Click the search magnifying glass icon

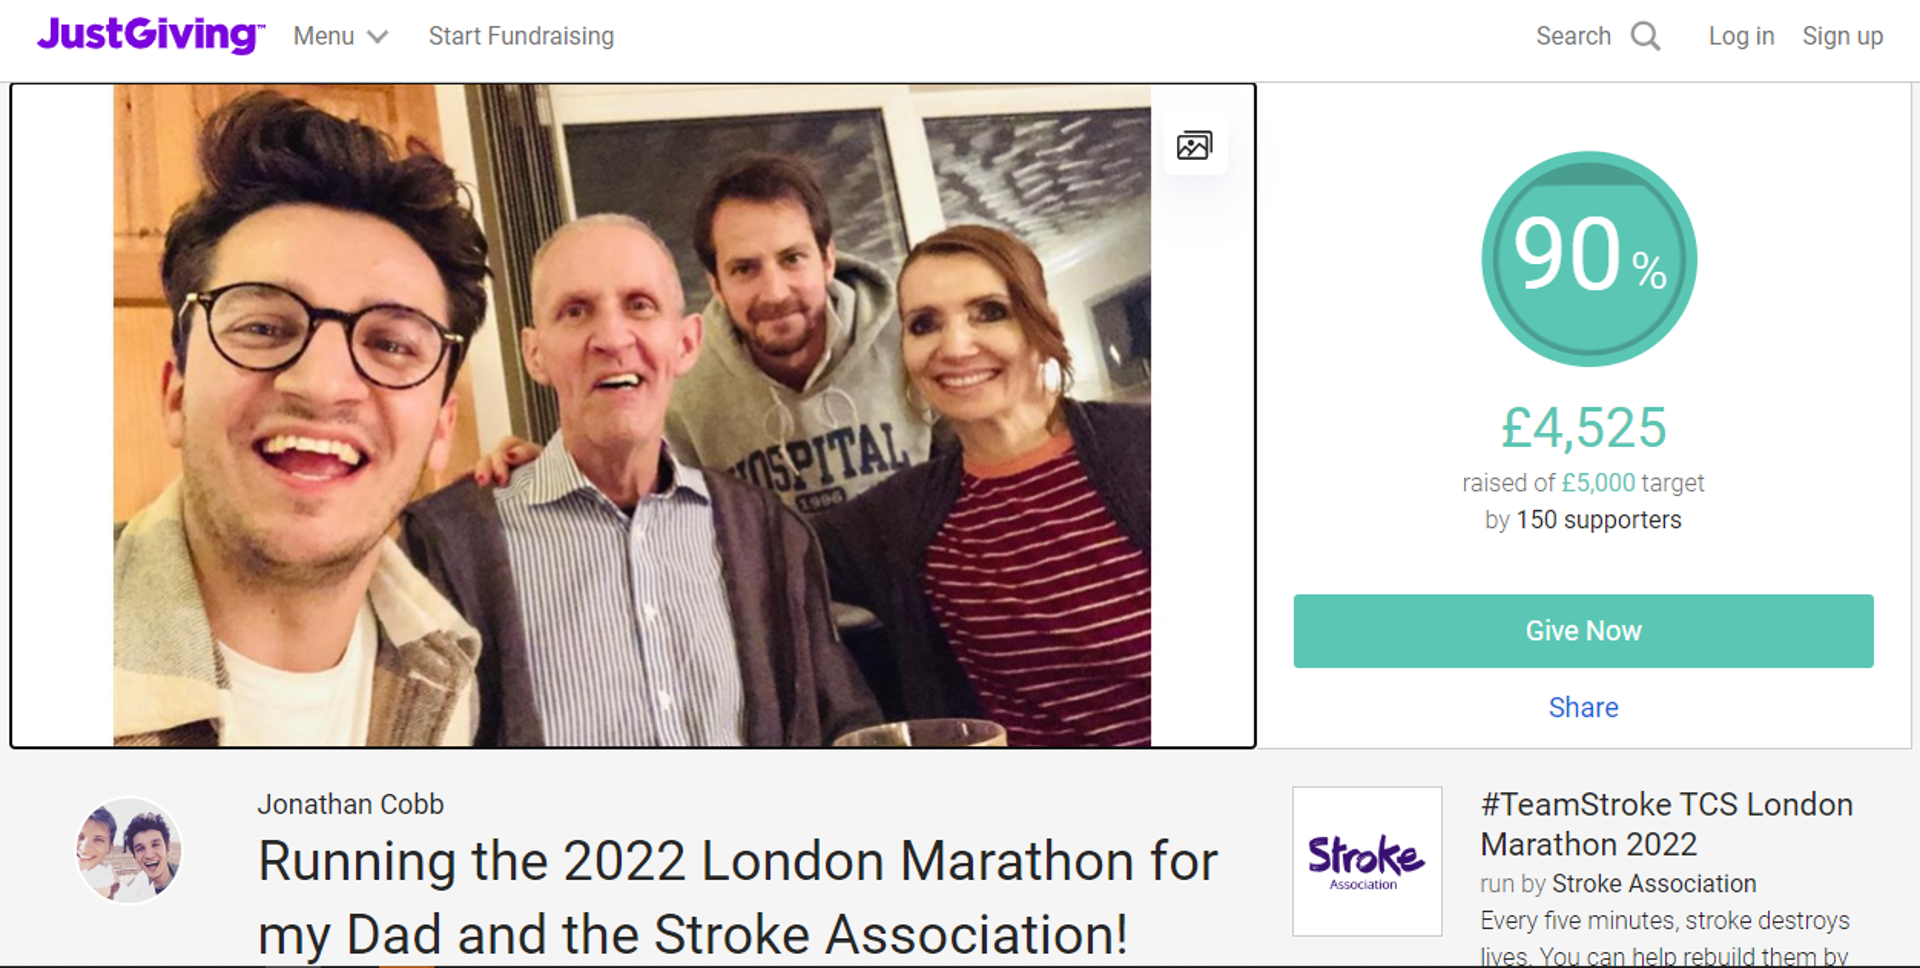pyautogui.click(x=1645, y=37)
